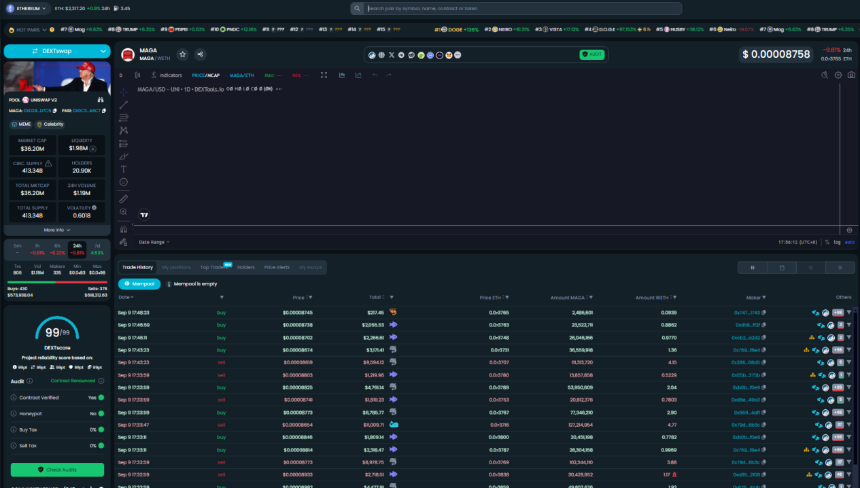Focus the pair search input field
Image resolution: width=860 pixels, height=488 pixels.
point(522,8)
